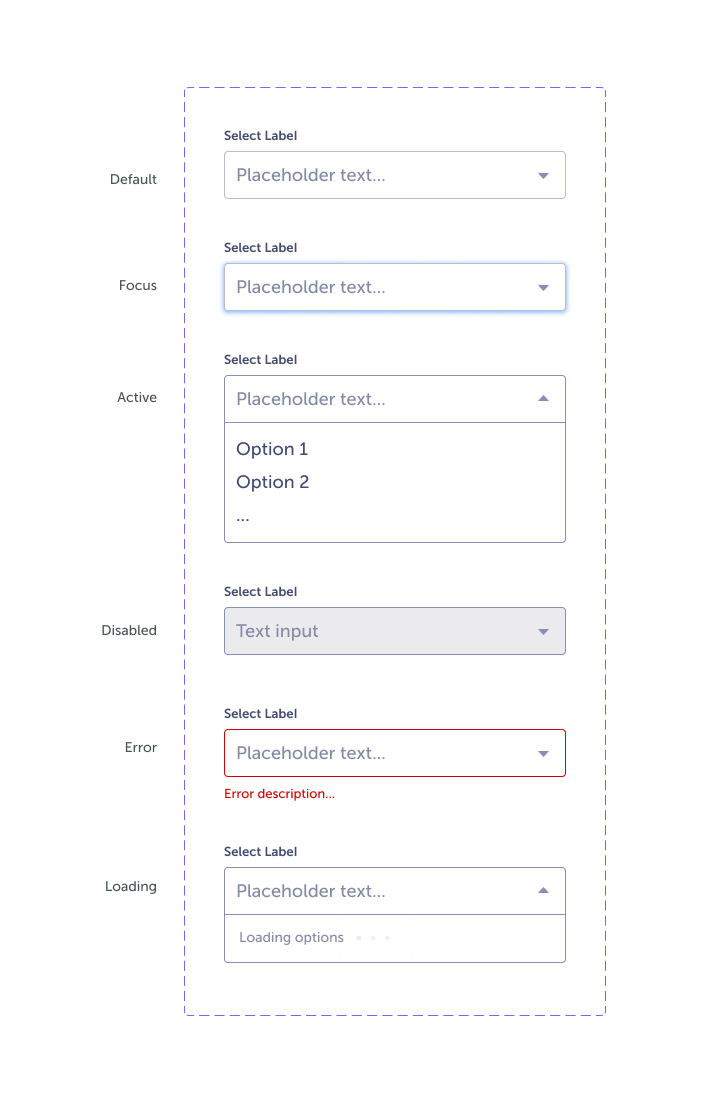Screen dimensions: 703x1106
Task: Click the red 'Error description...' text
Action: pos(279,793)
